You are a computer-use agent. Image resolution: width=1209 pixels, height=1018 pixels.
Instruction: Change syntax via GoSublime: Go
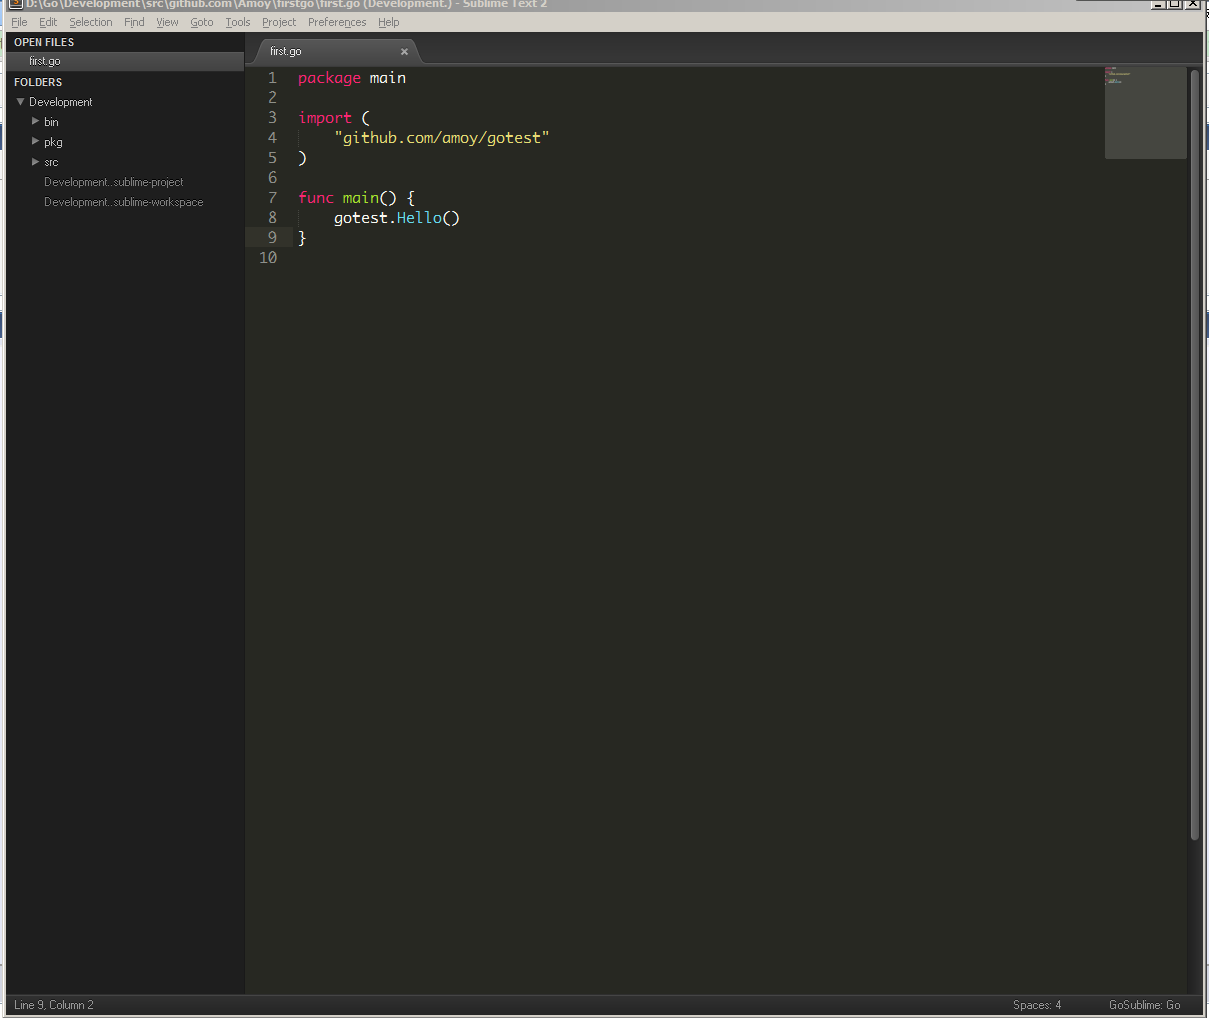point(1144,1005)
